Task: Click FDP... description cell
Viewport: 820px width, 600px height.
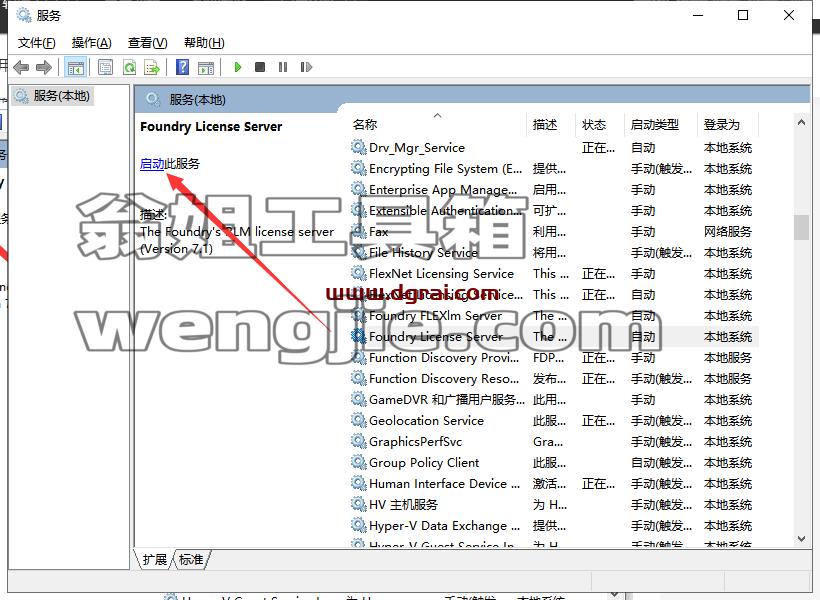Action: [548, 358]
